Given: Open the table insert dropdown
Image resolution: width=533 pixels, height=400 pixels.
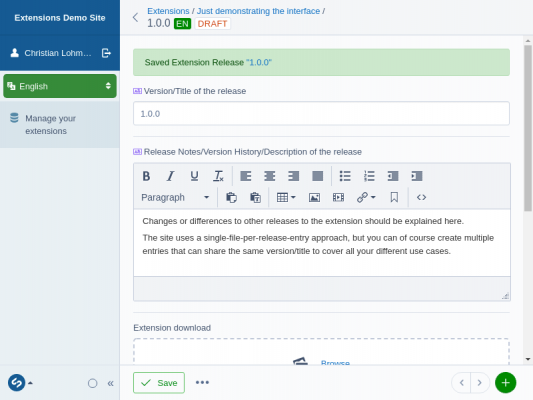Looking at the screenshot, I should (x=286, y=197).
